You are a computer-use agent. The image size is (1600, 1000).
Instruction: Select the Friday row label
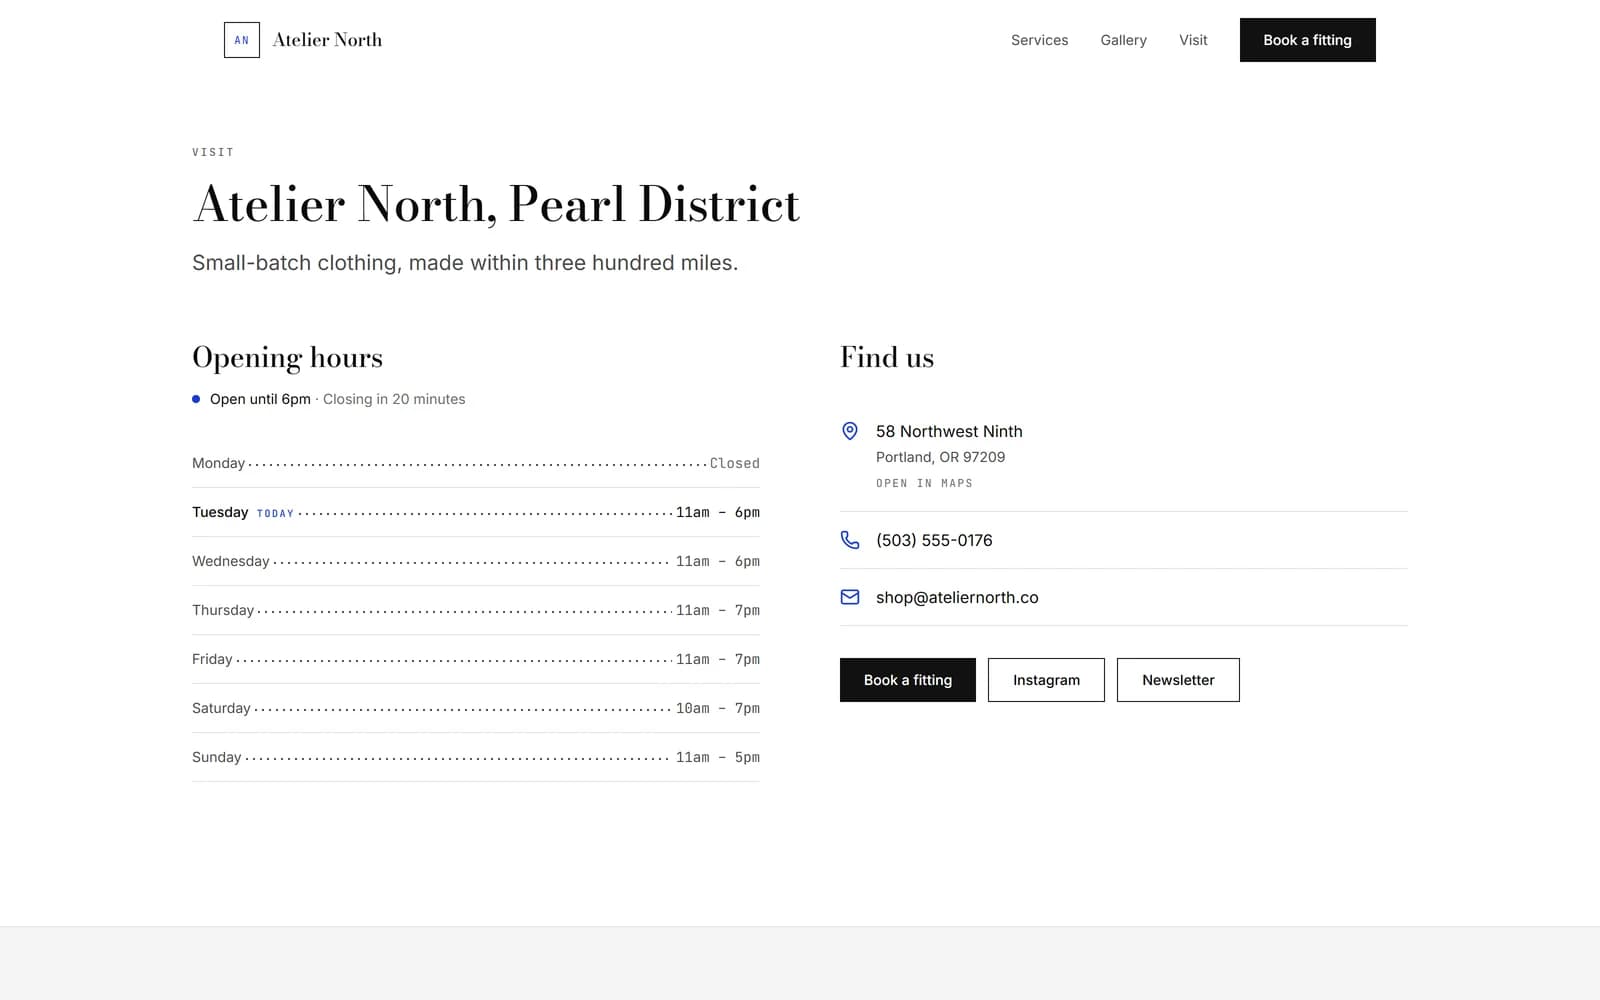pyautogui.click(x=212, y=659)
